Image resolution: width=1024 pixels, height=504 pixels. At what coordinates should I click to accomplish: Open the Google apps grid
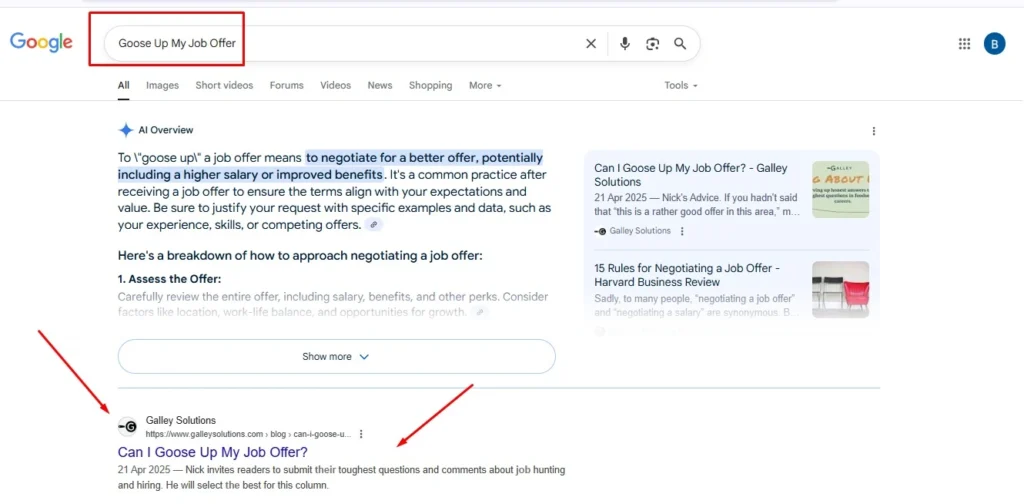coord(964,44)
